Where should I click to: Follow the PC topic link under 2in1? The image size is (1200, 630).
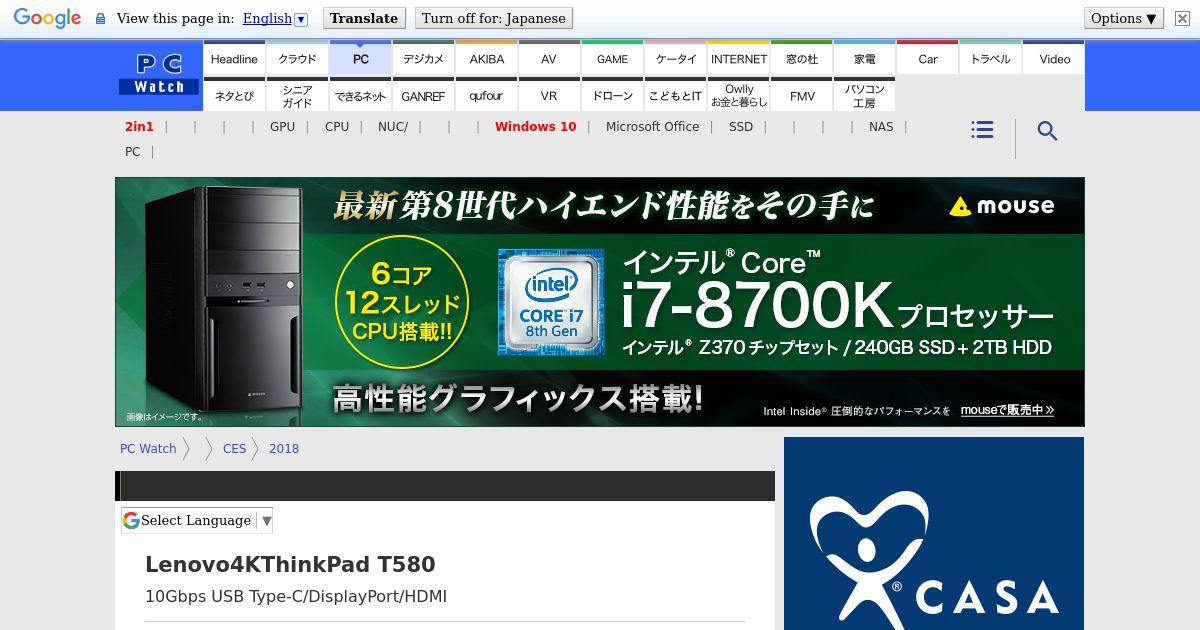(x=132, y=151)
